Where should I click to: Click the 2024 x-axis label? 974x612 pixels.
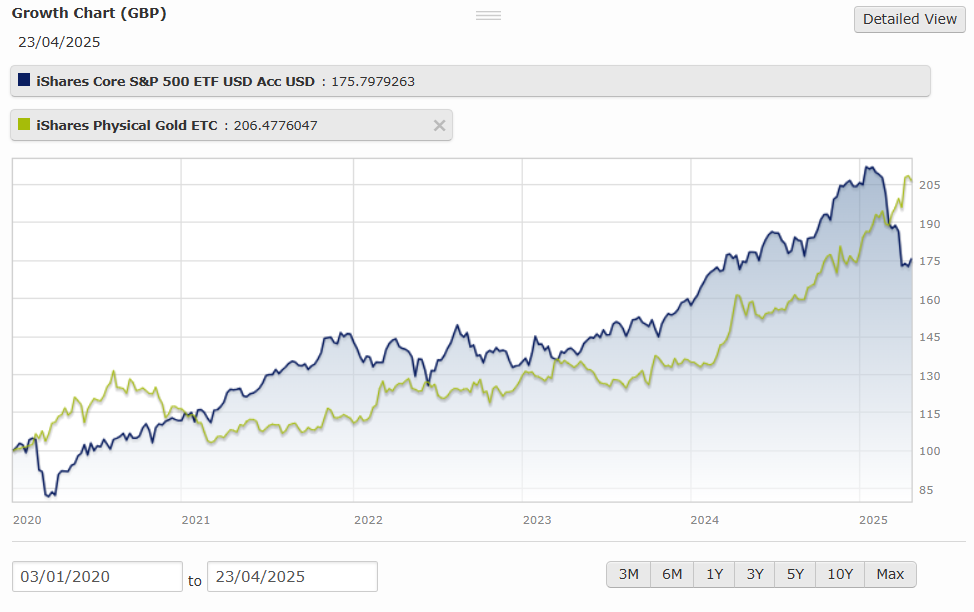[x=704, y=520]
